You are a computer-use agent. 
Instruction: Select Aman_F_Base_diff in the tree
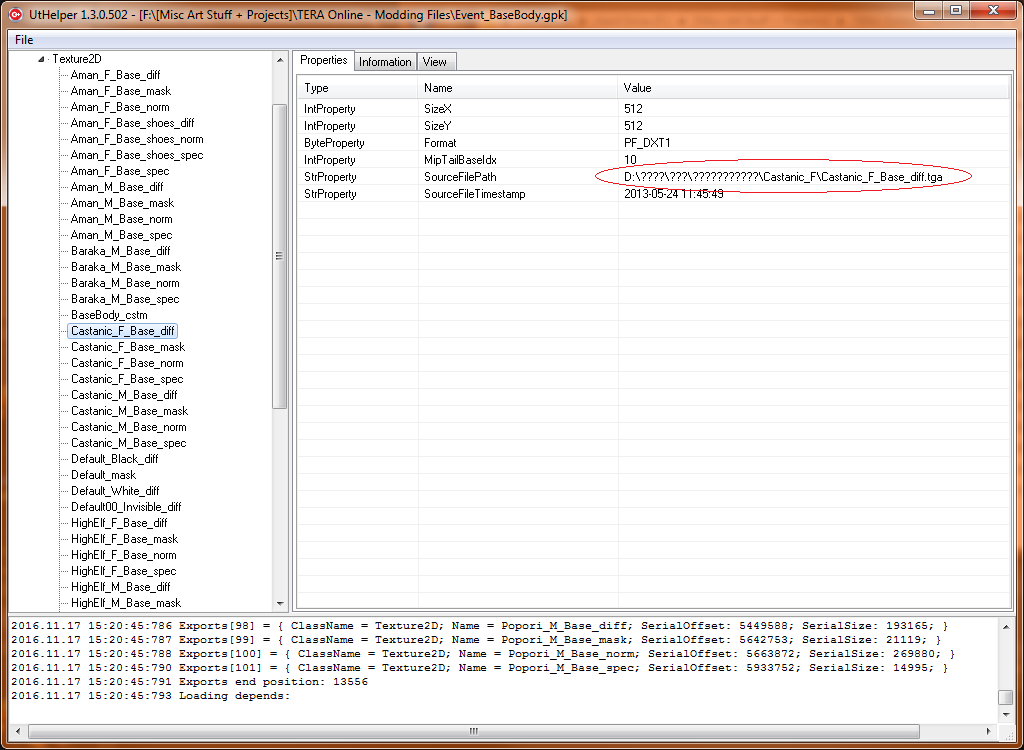pyautogui.click(x=115, y=75)
